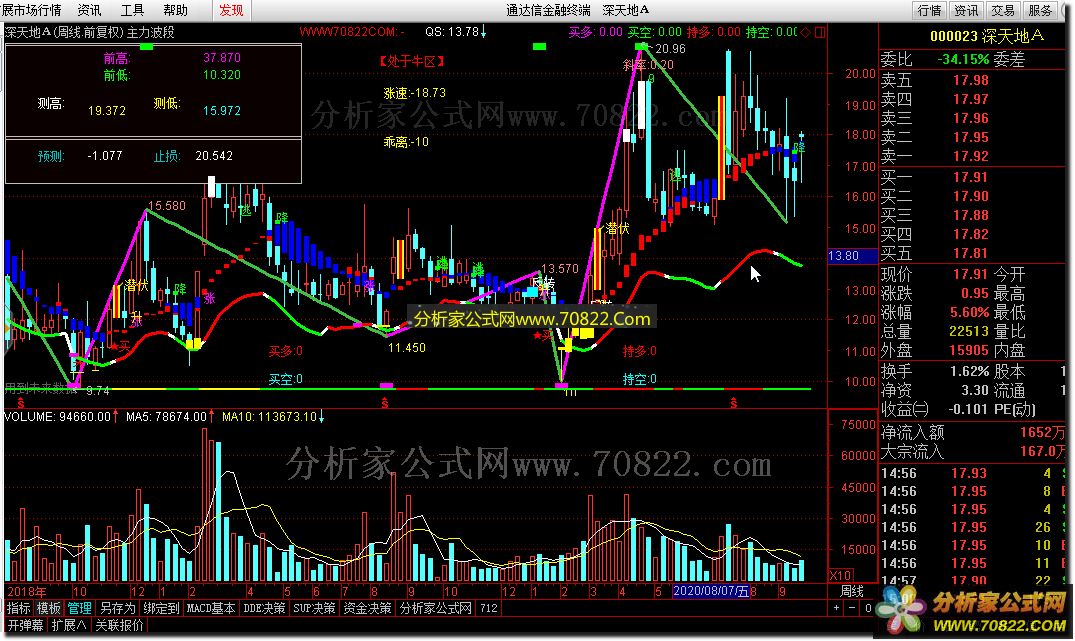Click the 20.96 peak price label
Viewport: 1075px width, 641px height.
[x=670, y=49]
